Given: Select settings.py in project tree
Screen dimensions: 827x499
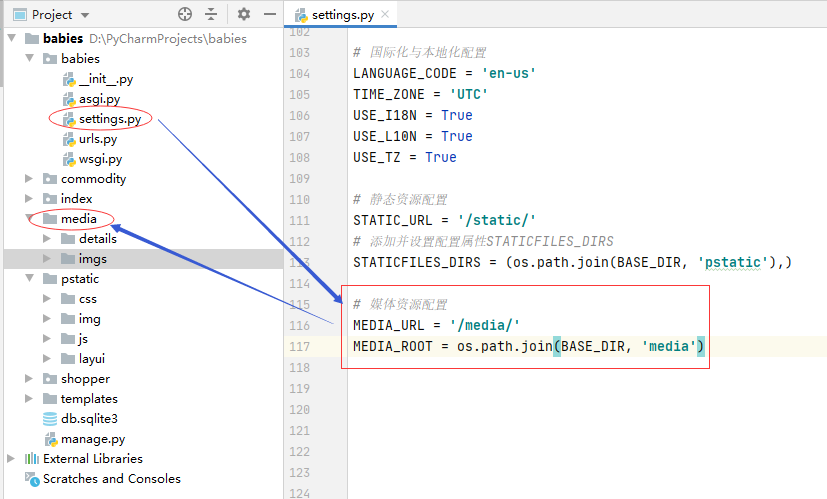Looking at the screenshot, I should 110,119.
